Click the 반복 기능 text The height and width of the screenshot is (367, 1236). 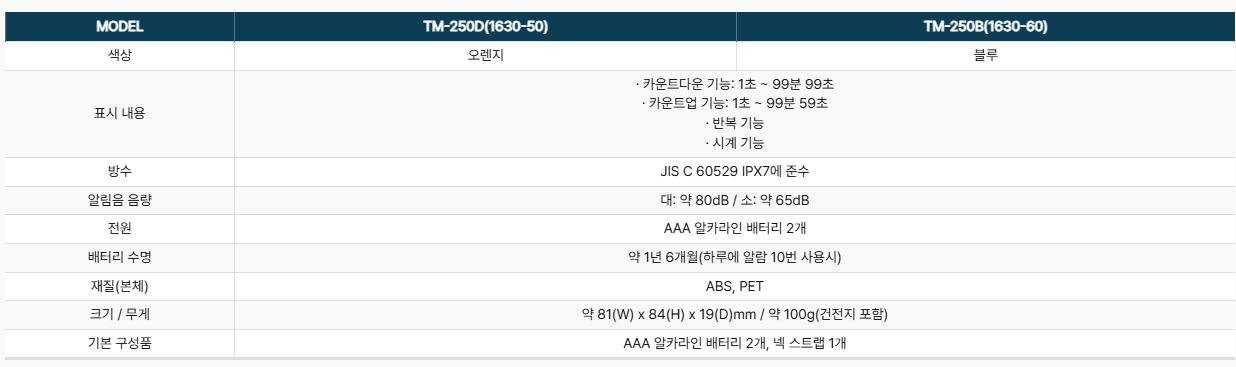[735, 123]
